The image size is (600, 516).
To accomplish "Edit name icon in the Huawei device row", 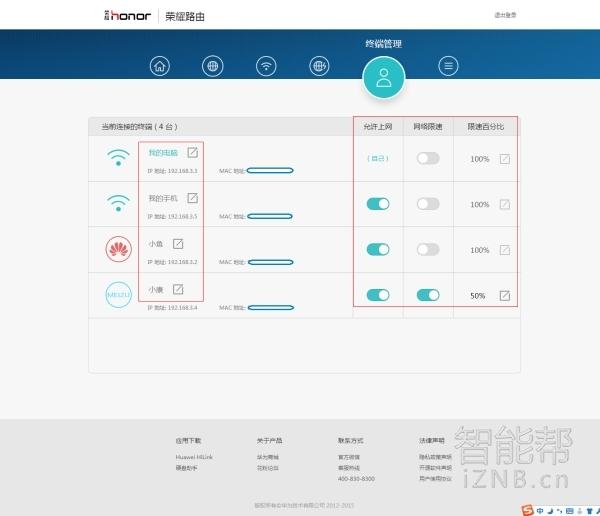I will pyautogui.click(x=178, y=243).
